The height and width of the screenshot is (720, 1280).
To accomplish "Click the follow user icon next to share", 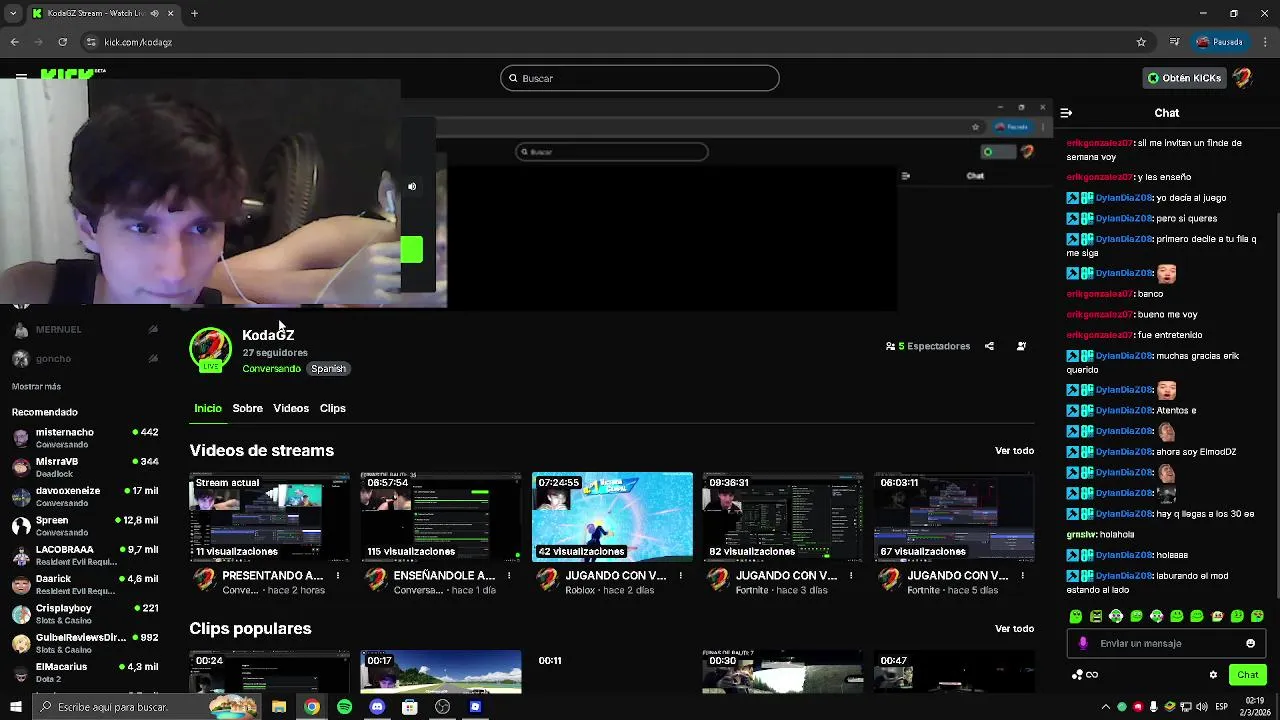I will click(x=1021, y=346).
